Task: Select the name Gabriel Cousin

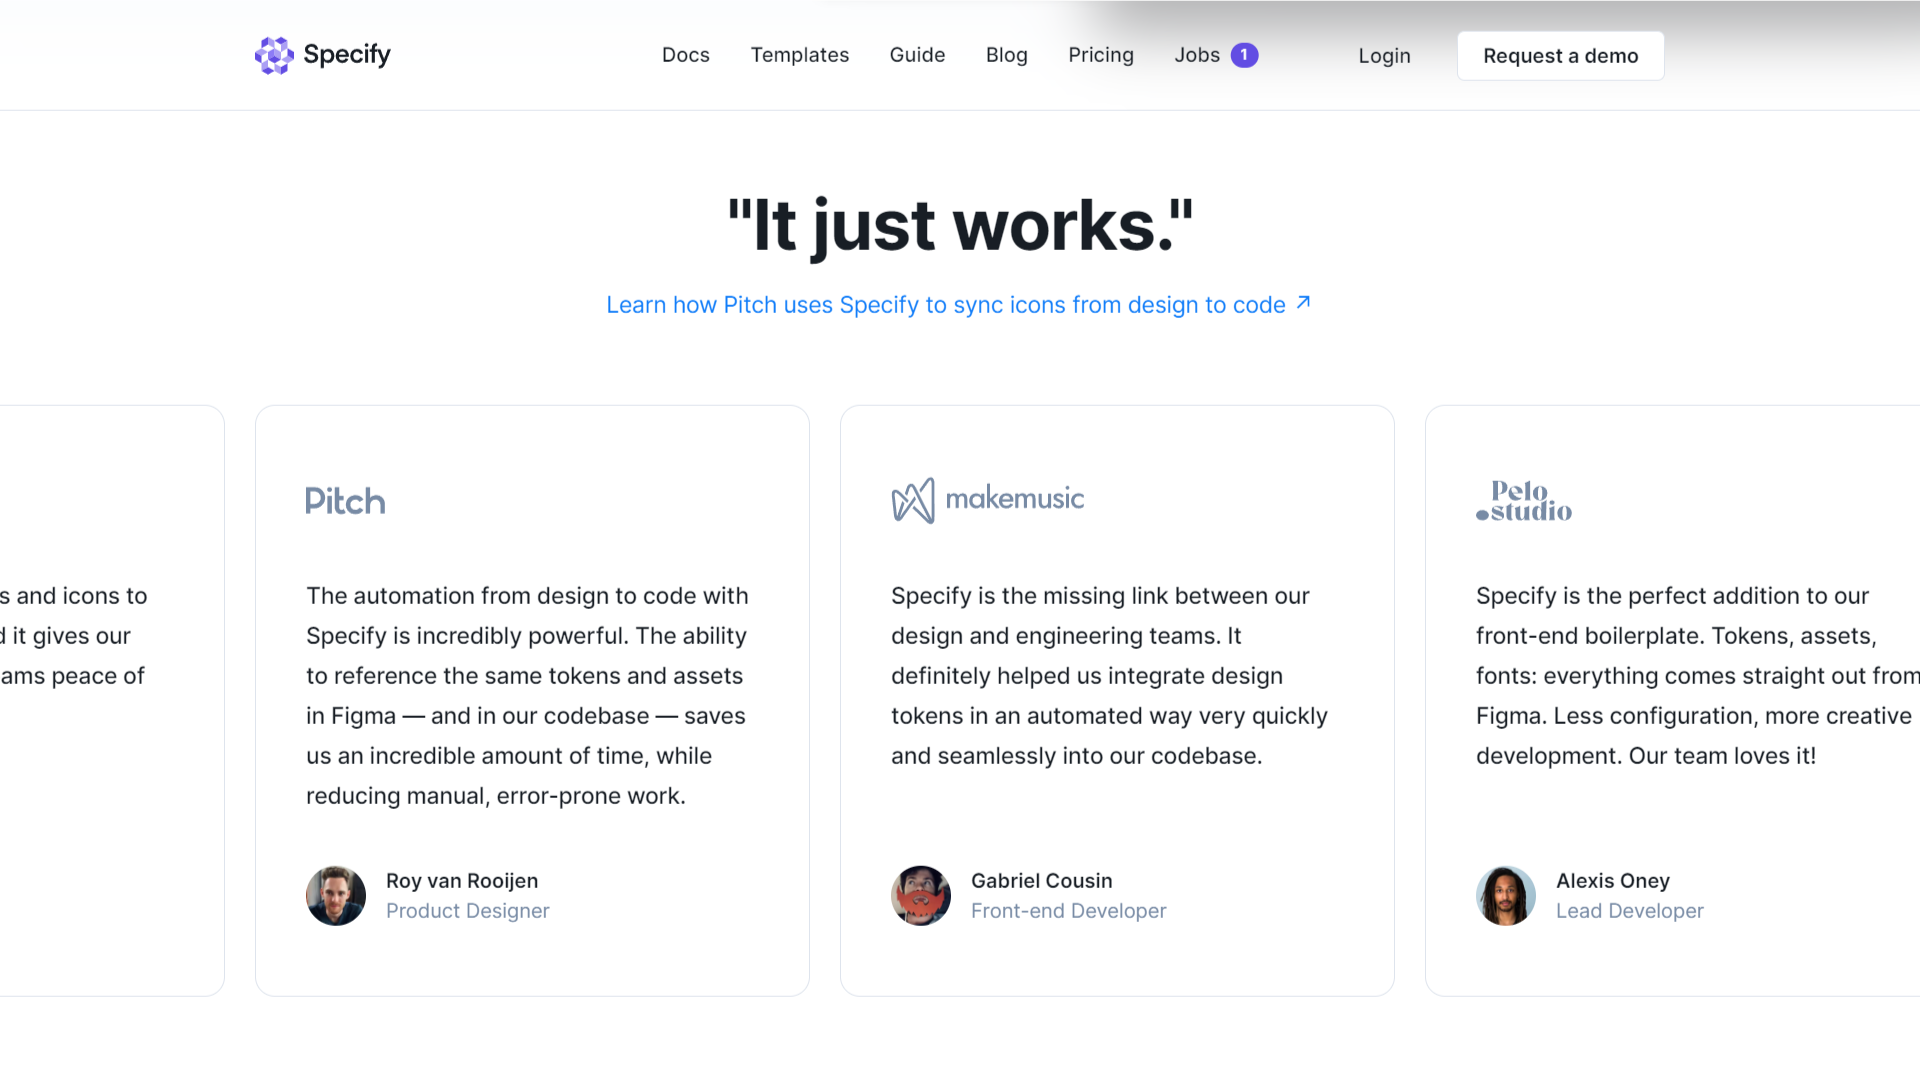Action: pyautogui.click(x=1041, y=881)
